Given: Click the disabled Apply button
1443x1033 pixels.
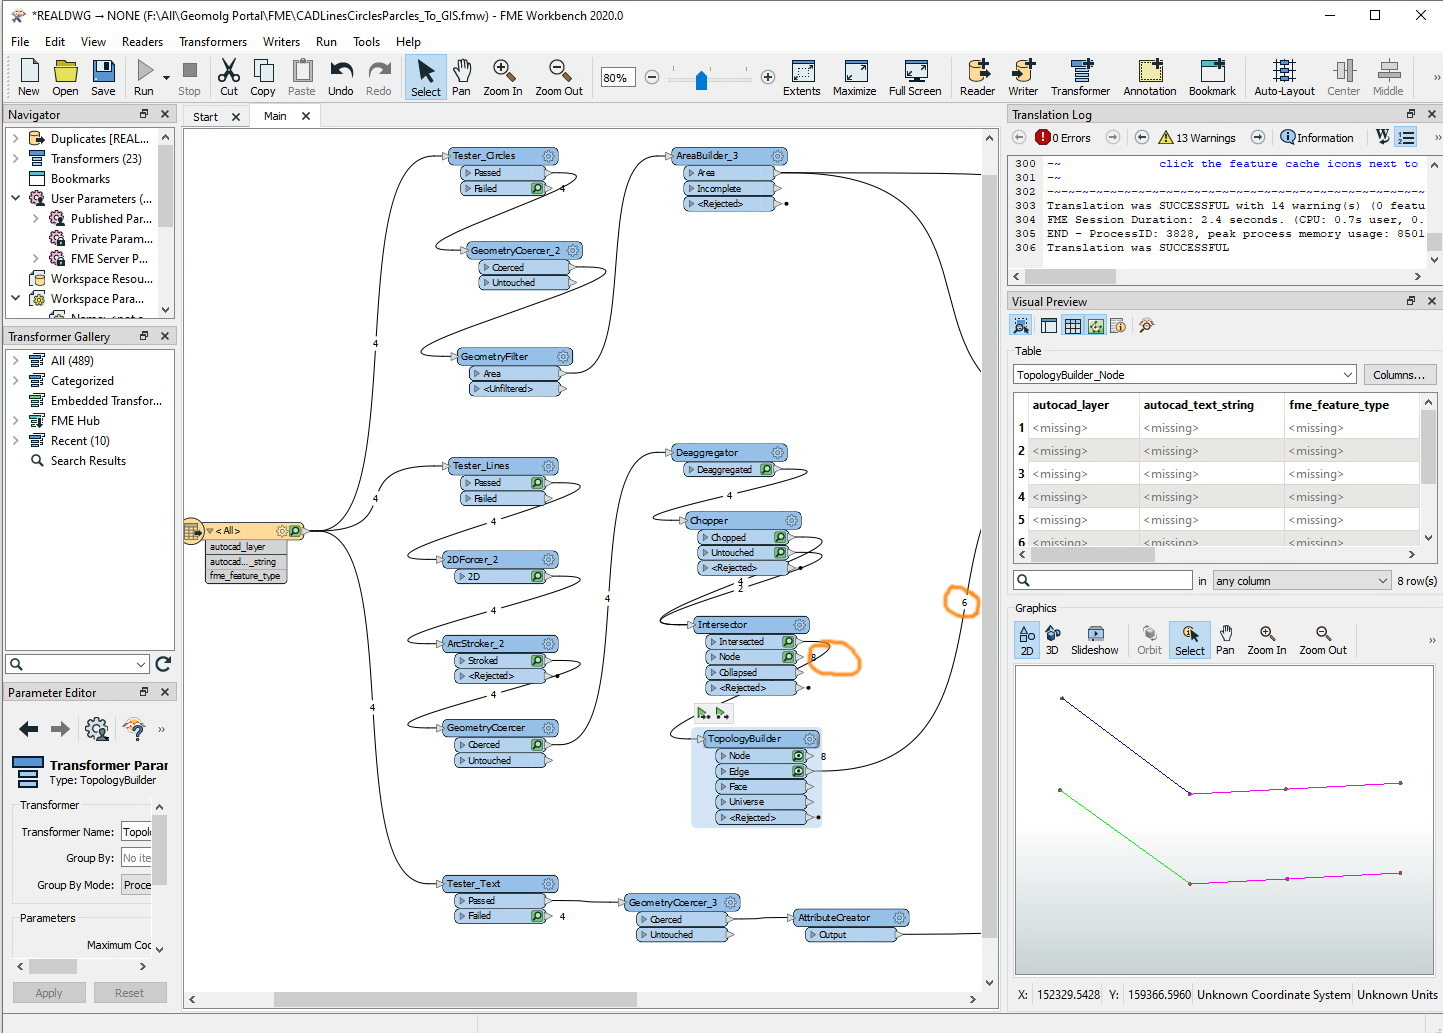Looking at the screenshot, I should pyautogui.click(x=49, y=993).
